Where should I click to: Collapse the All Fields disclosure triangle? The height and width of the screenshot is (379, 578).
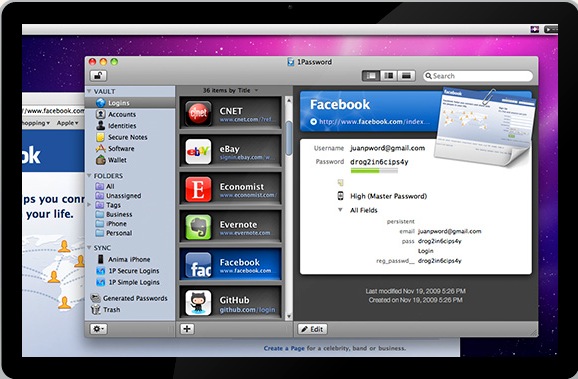(340, 210)
